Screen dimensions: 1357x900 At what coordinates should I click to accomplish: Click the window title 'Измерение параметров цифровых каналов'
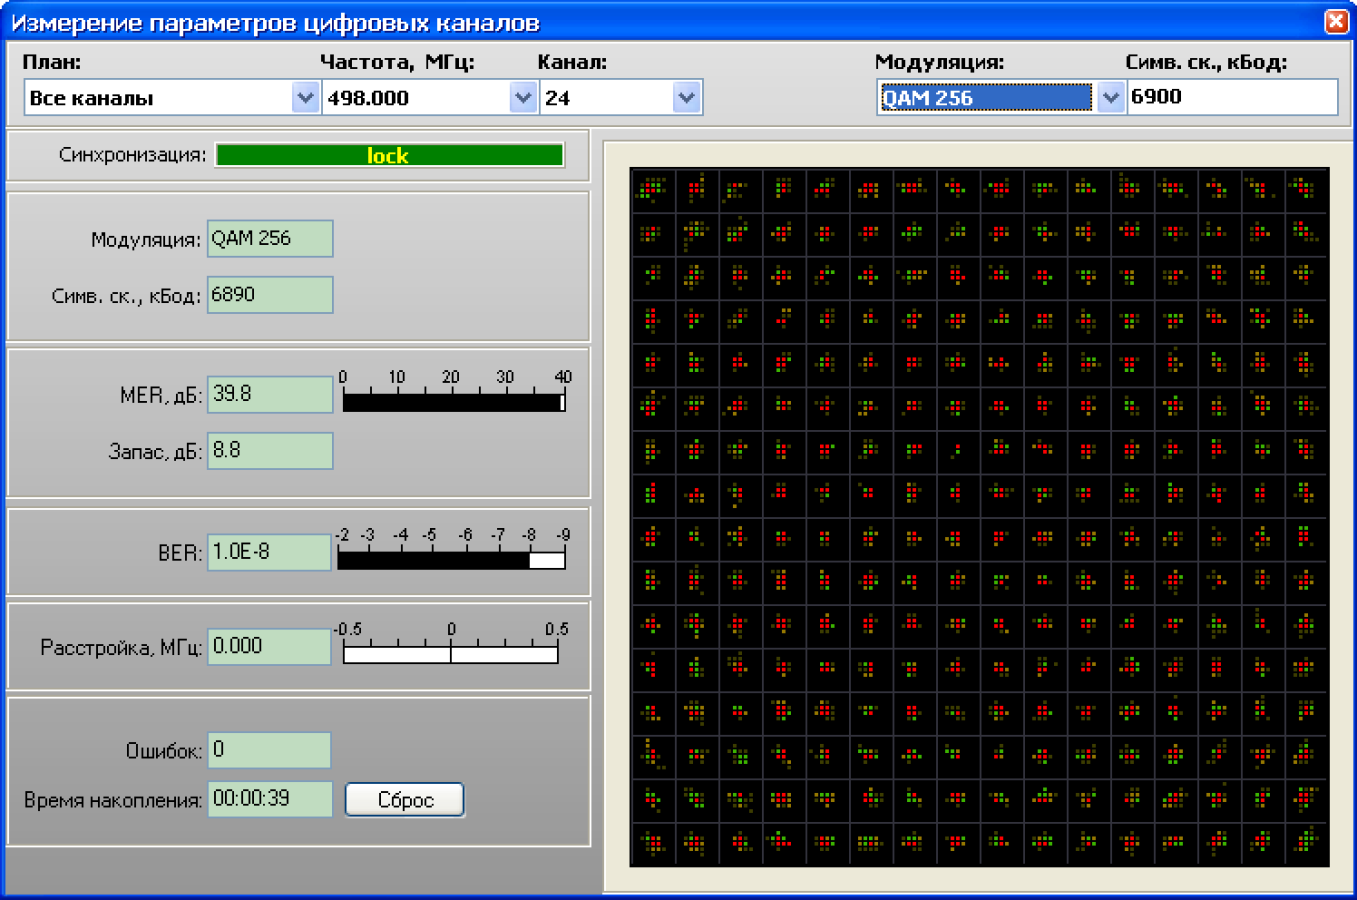pyautogui.click(x=276, y=22)
